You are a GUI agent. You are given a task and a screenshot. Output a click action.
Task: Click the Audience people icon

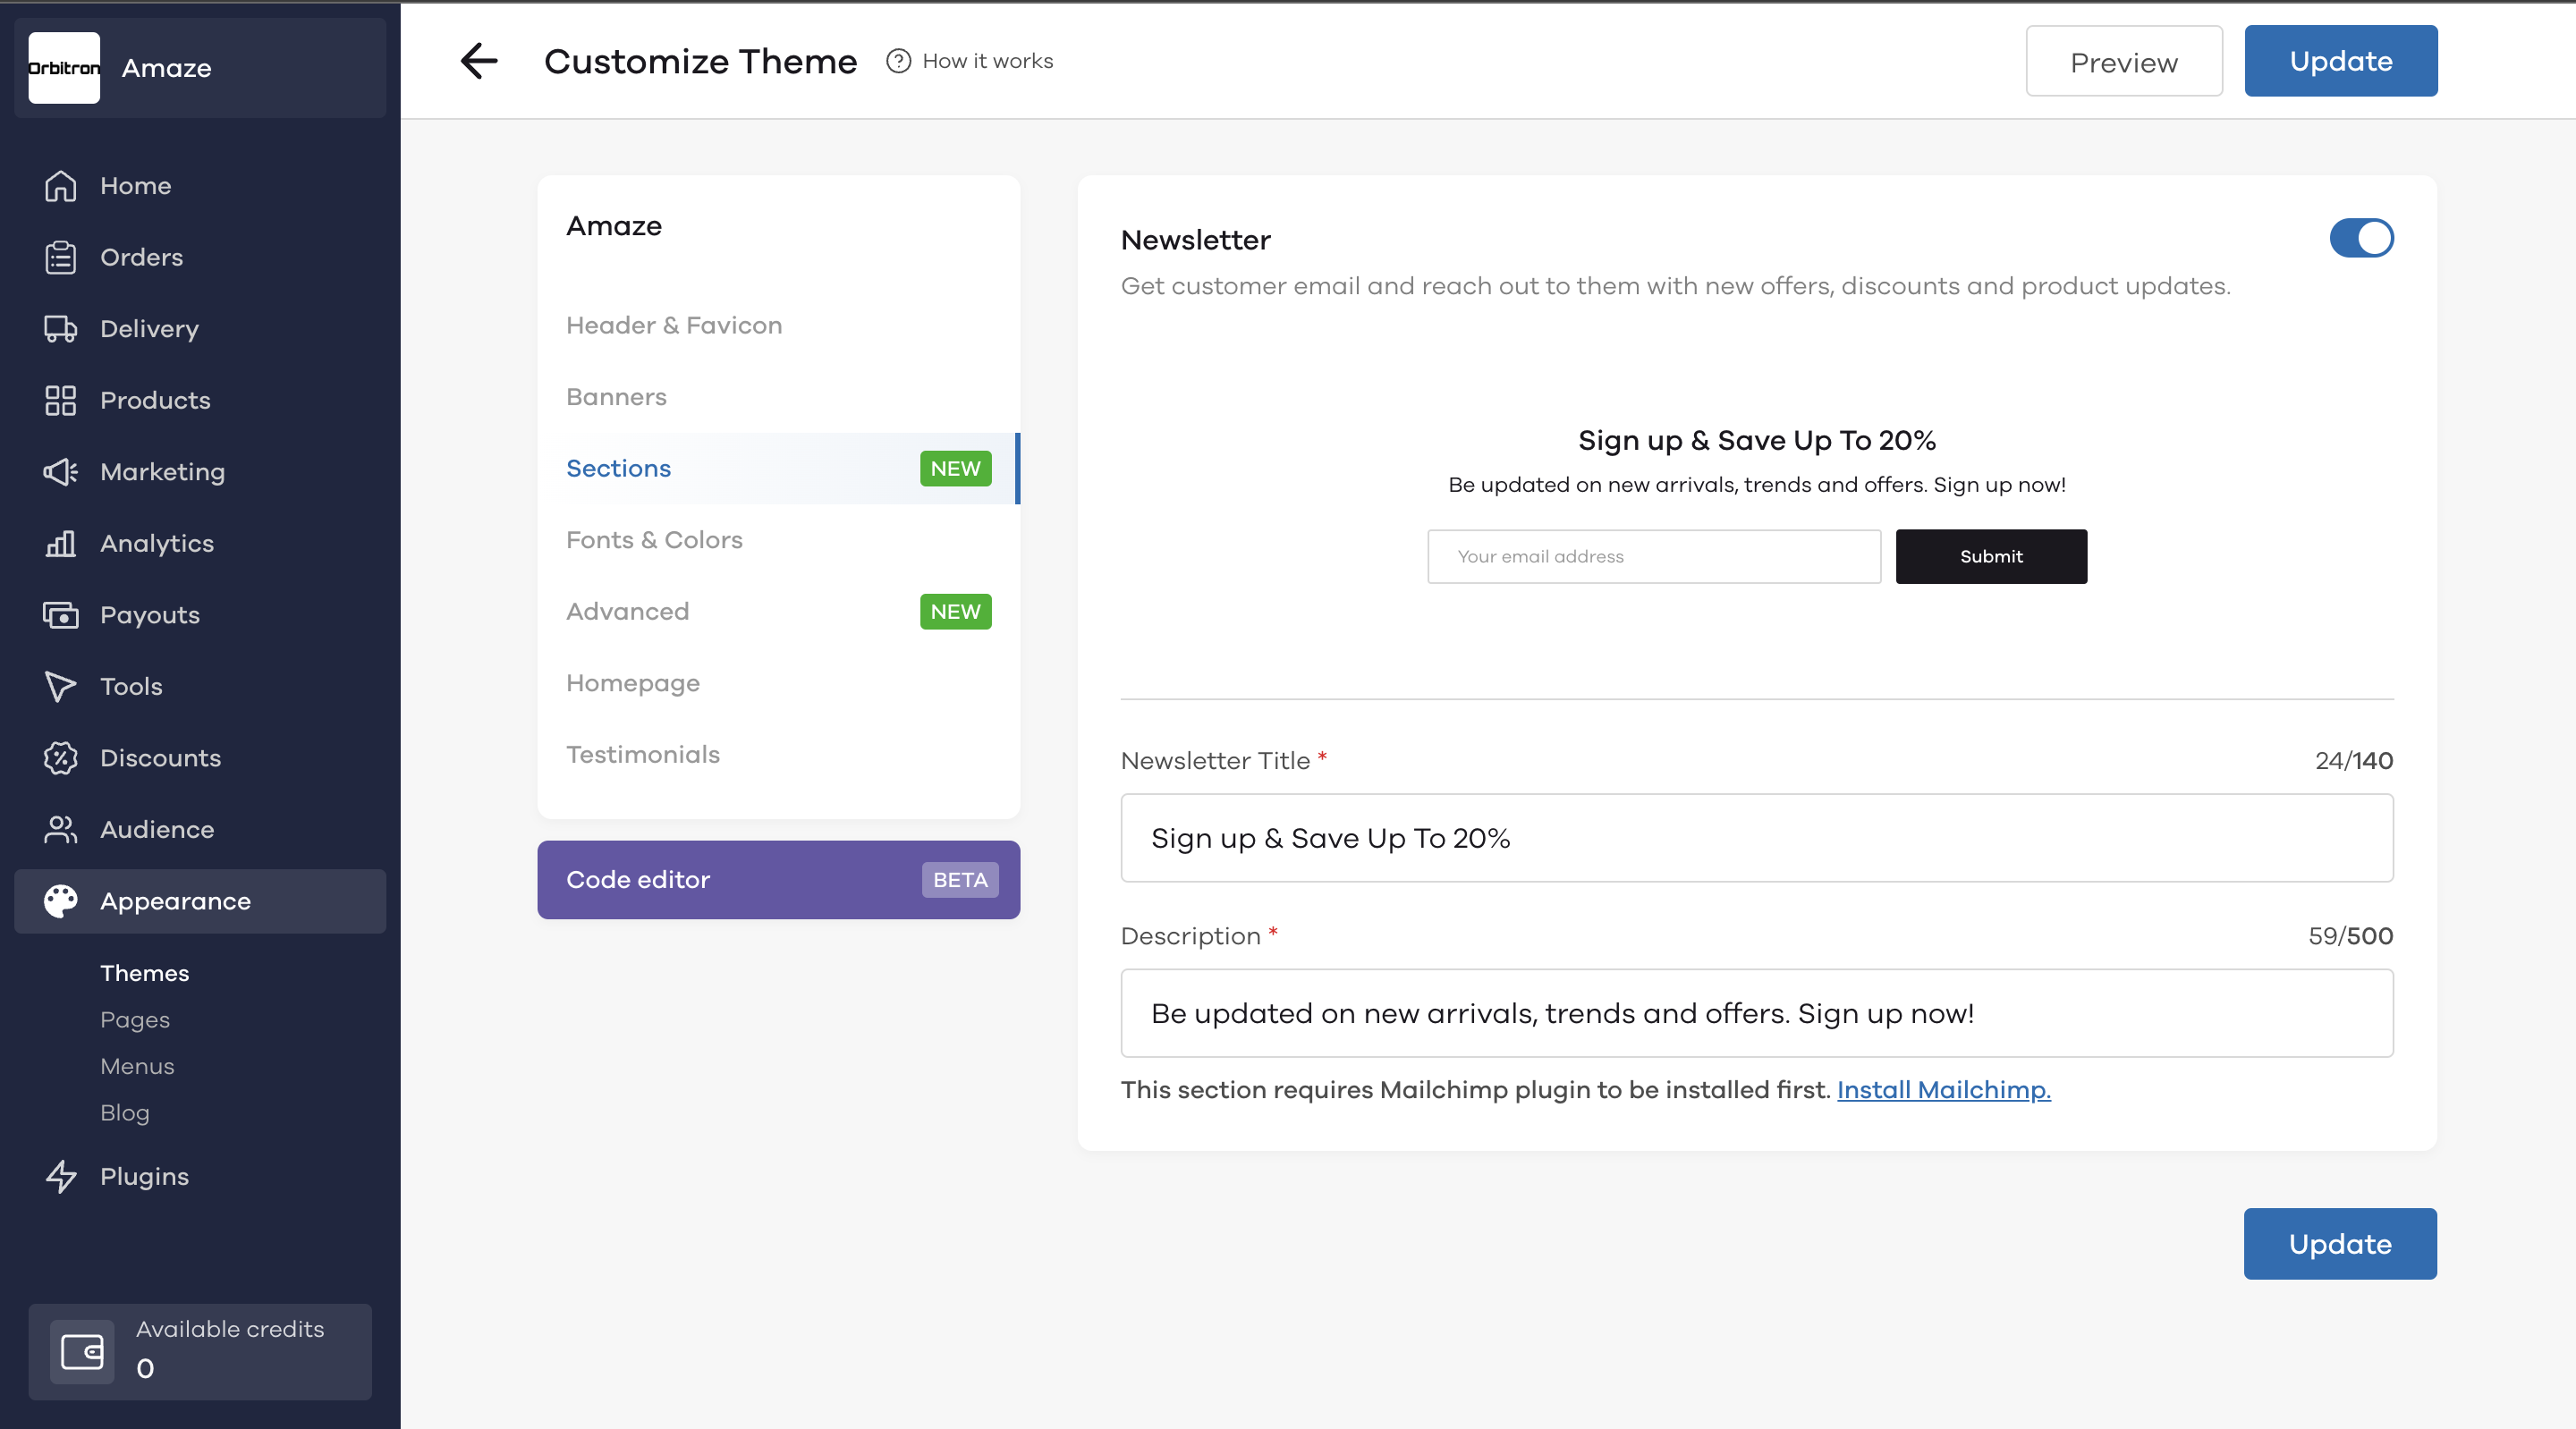(x=60, y=829)
